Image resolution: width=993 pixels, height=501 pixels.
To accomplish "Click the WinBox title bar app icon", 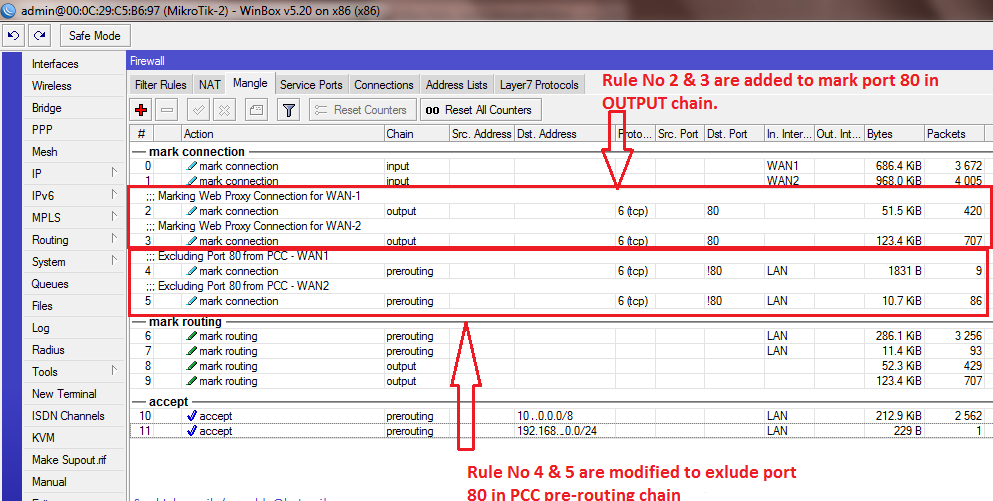I will tap(9, 10).
